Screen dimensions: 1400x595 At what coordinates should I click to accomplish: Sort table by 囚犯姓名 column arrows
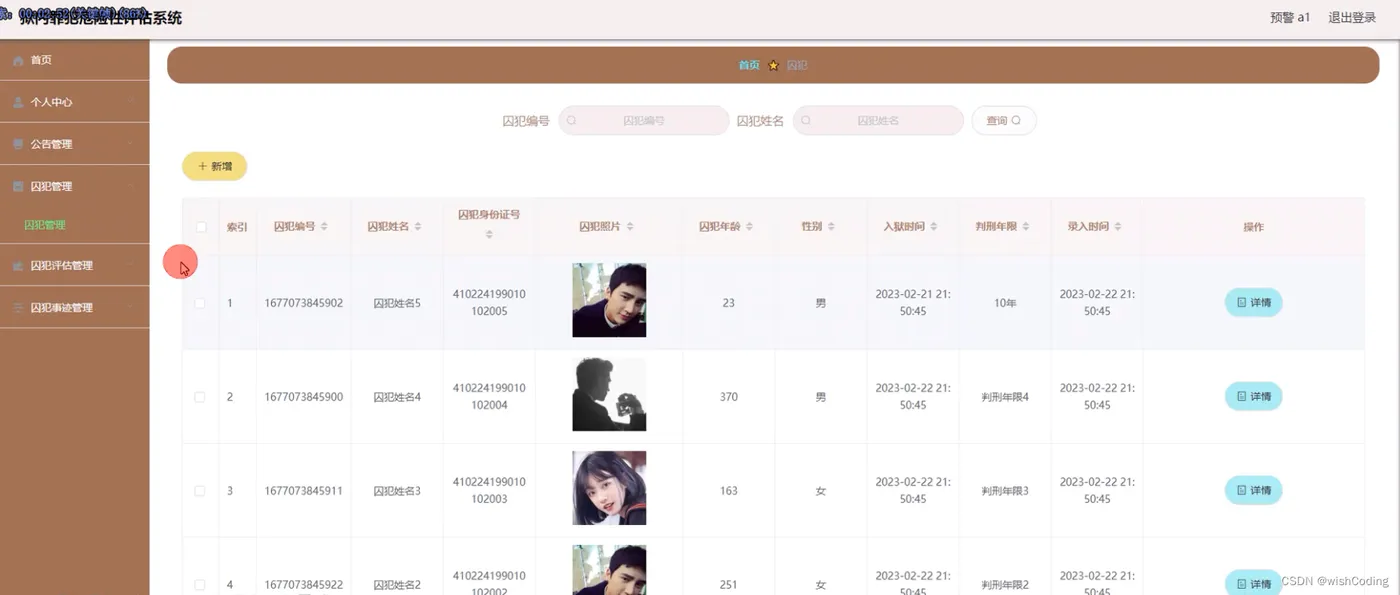(x=418, y=227)
